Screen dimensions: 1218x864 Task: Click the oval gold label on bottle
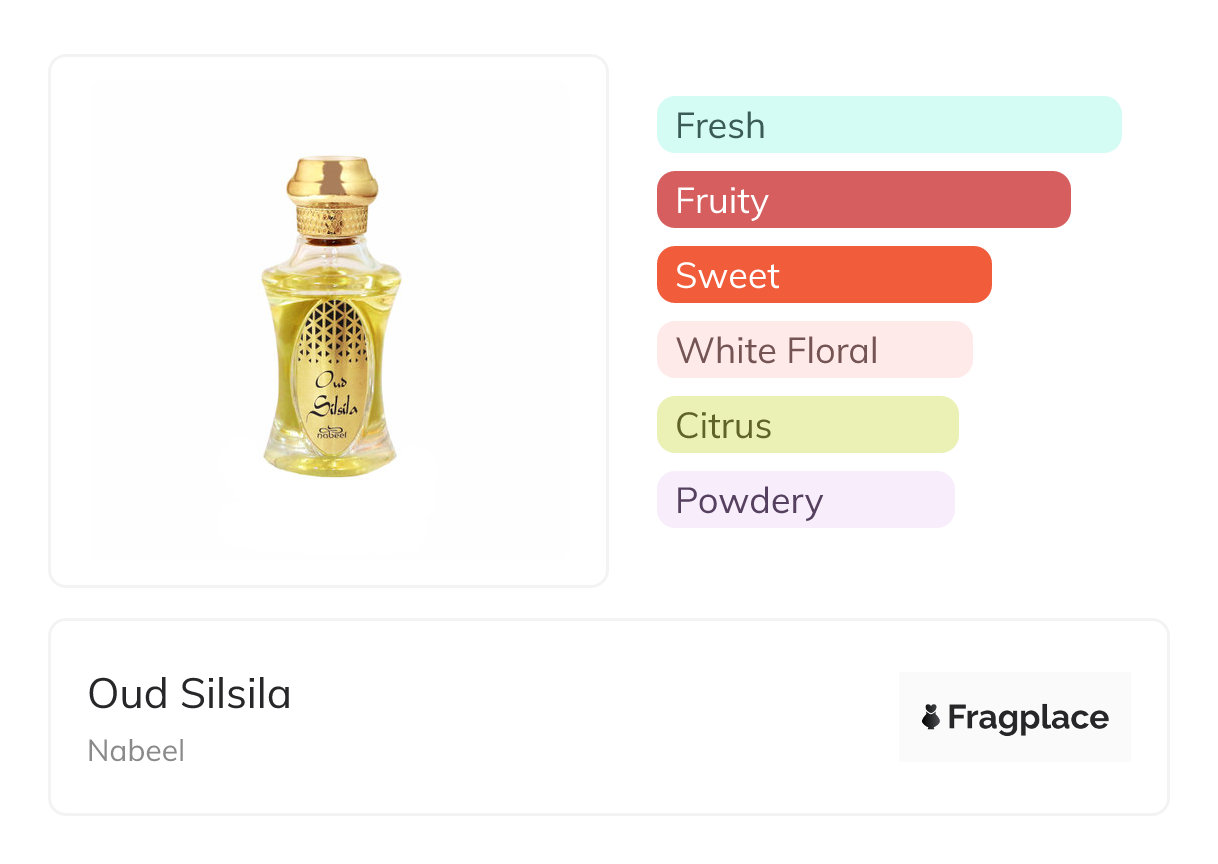pos(331,378)
